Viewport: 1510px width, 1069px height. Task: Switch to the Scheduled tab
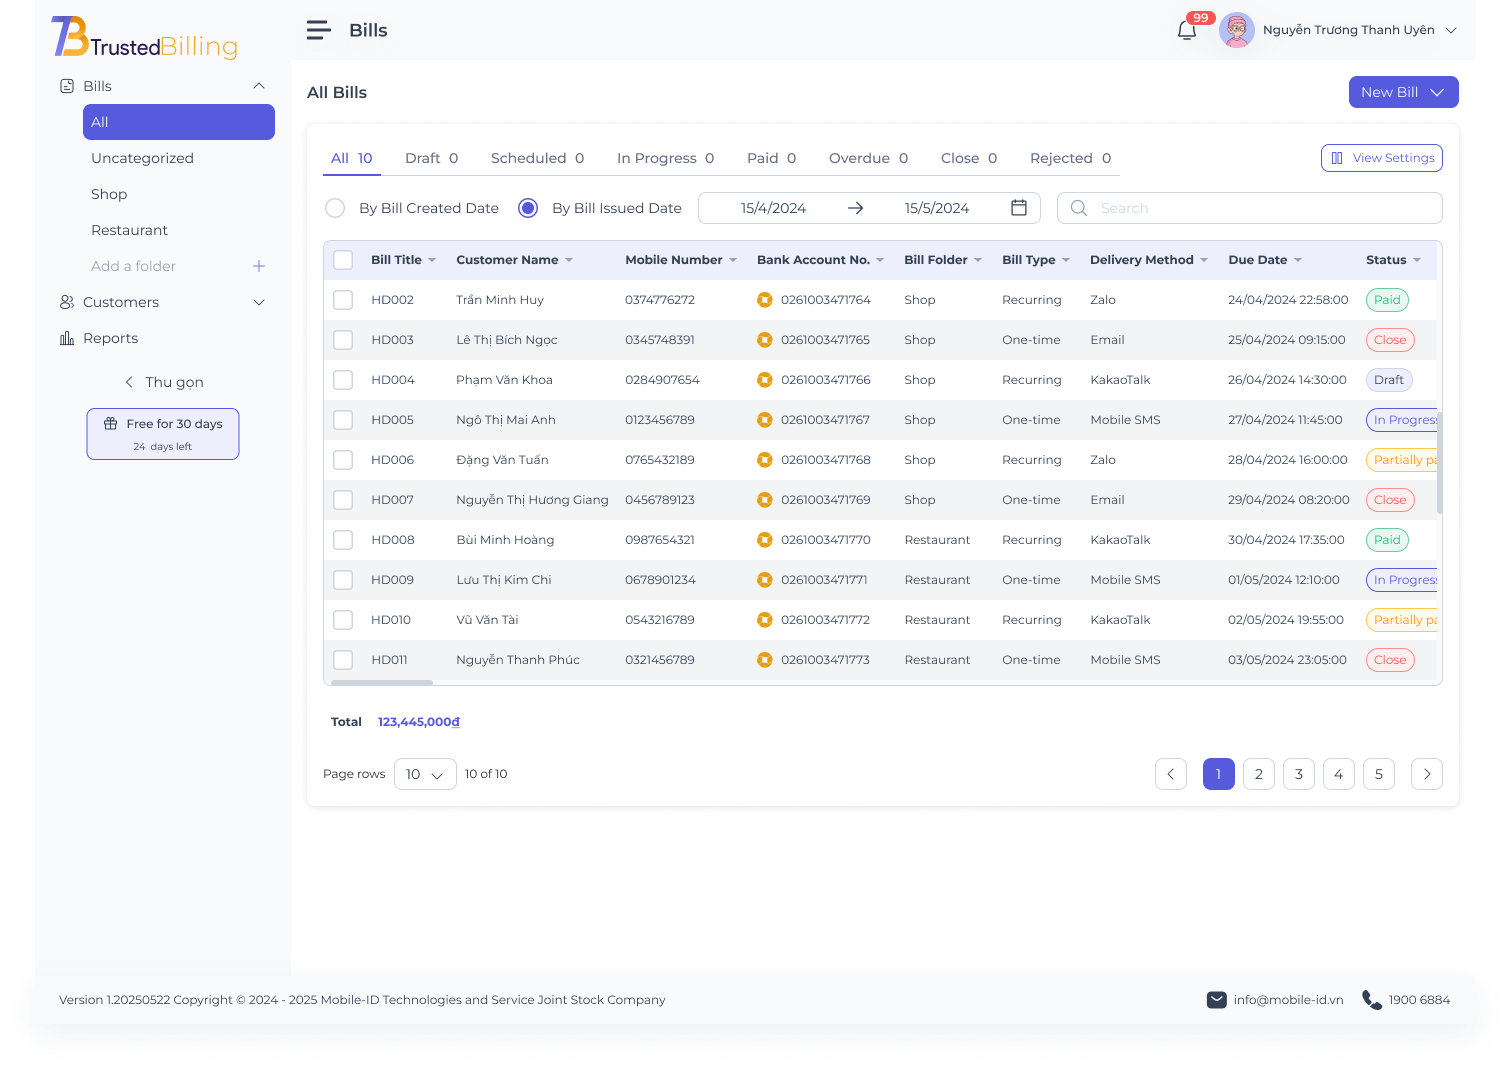pos(538,158)
